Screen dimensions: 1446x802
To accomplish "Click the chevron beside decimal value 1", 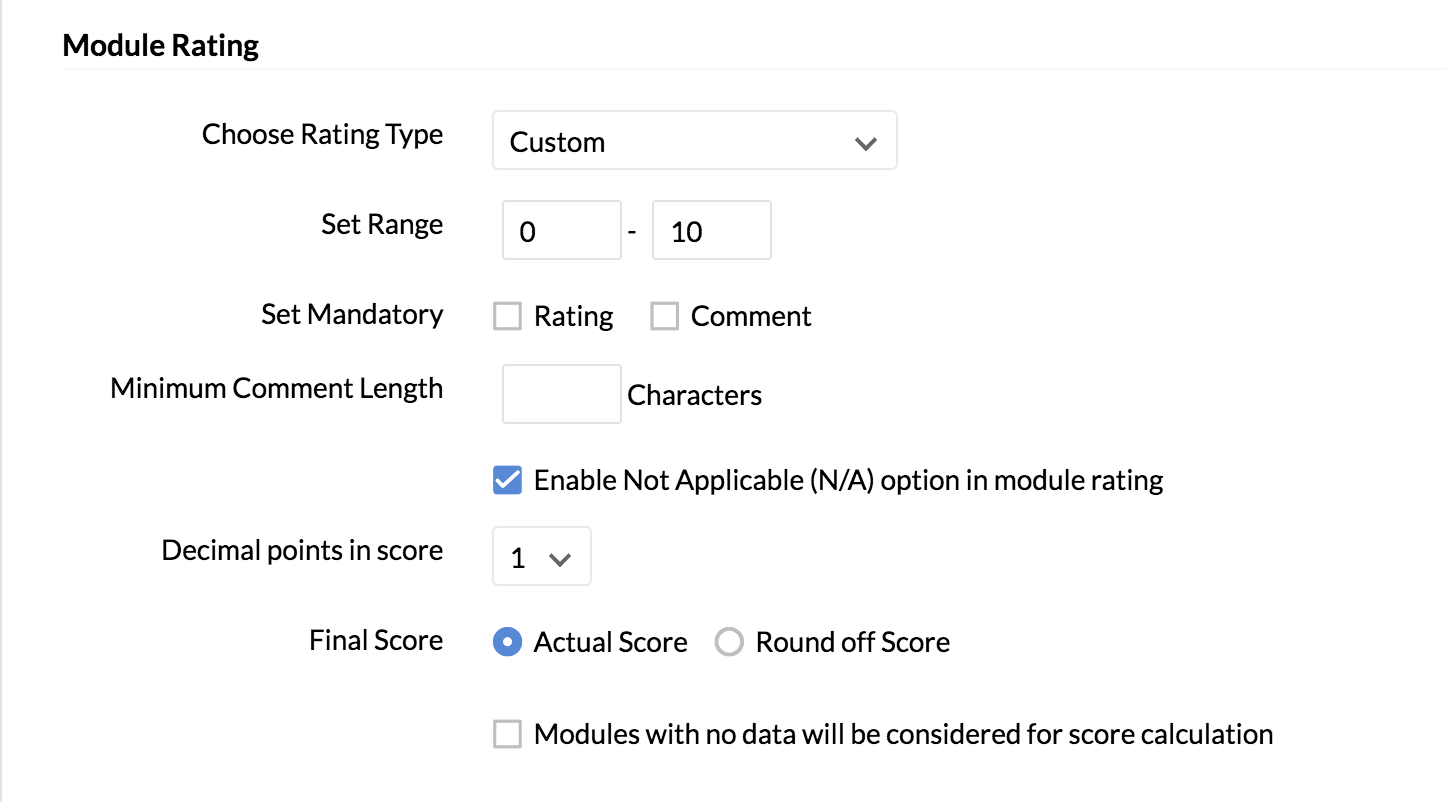I will (560, 559).
